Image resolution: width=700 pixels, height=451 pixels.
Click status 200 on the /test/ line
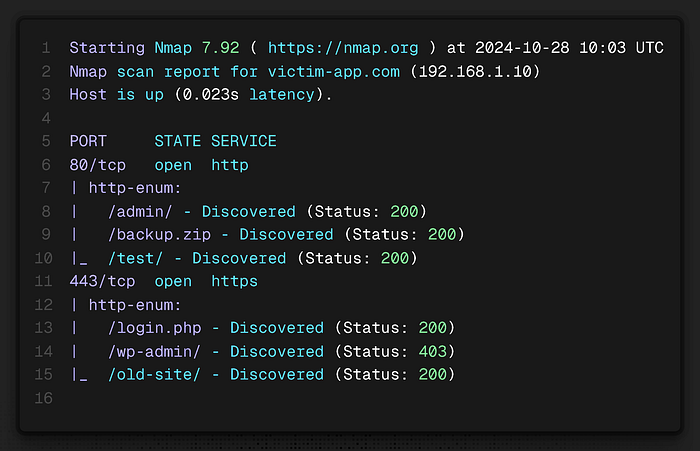(x=395, y=259)
